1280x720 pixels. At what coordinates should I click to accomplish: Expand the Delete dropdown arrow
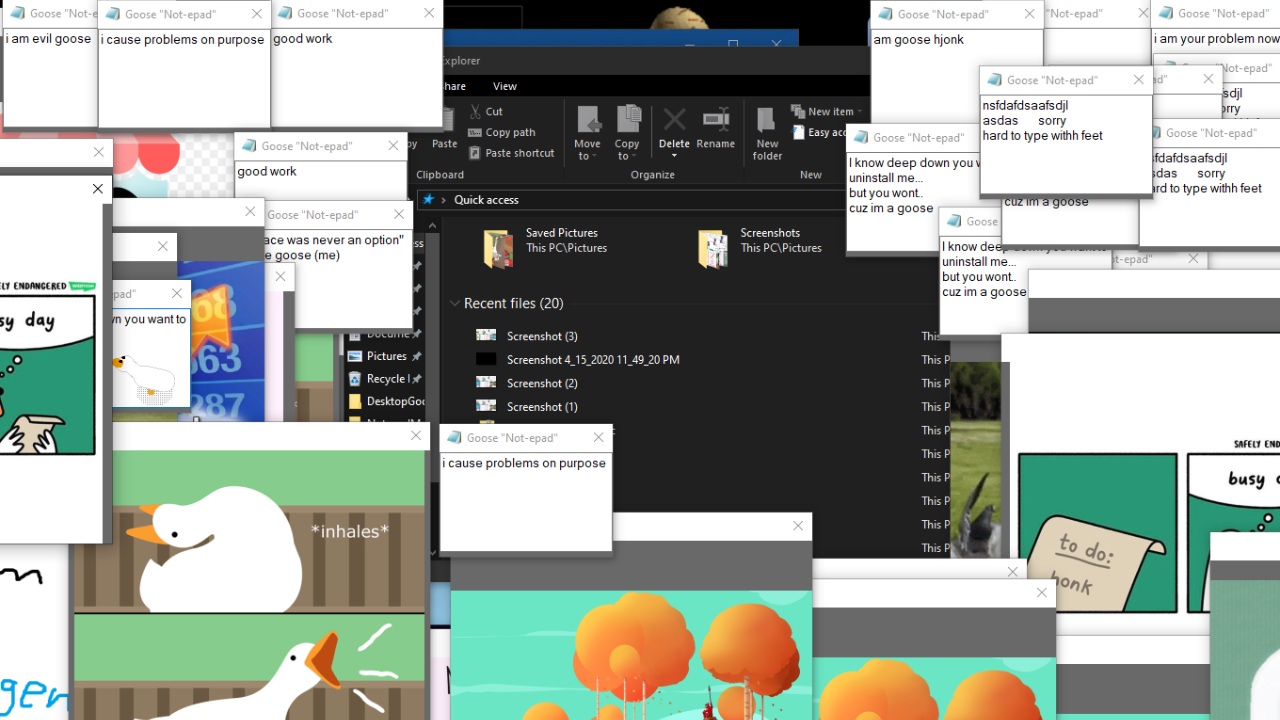coord(674,156)
